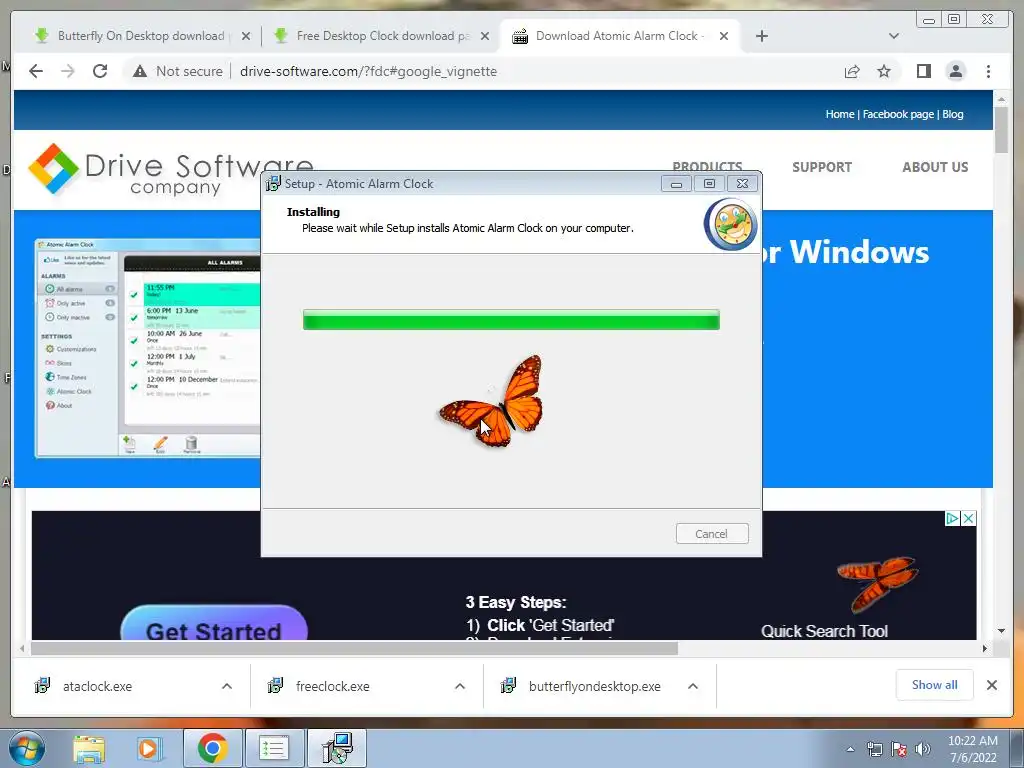Click Show all downloads
Image resolution: width=1024 pixels, height=768 pixels.
(x=935, y=685)
